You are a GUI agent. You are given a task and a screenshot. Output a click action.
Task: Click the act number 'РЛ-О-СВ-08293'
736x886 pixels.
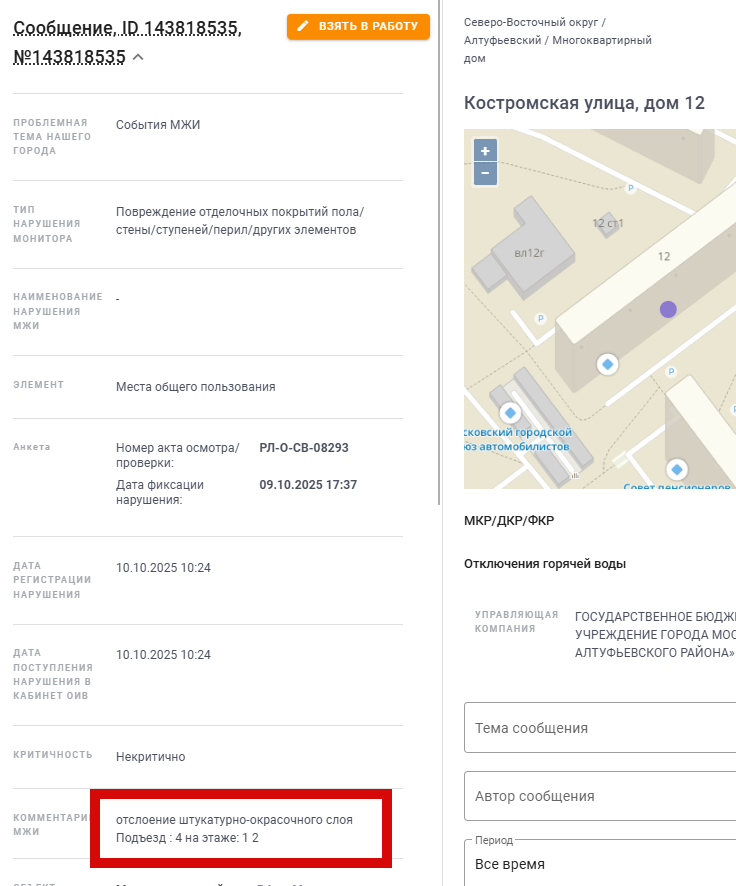coord(304,448)
